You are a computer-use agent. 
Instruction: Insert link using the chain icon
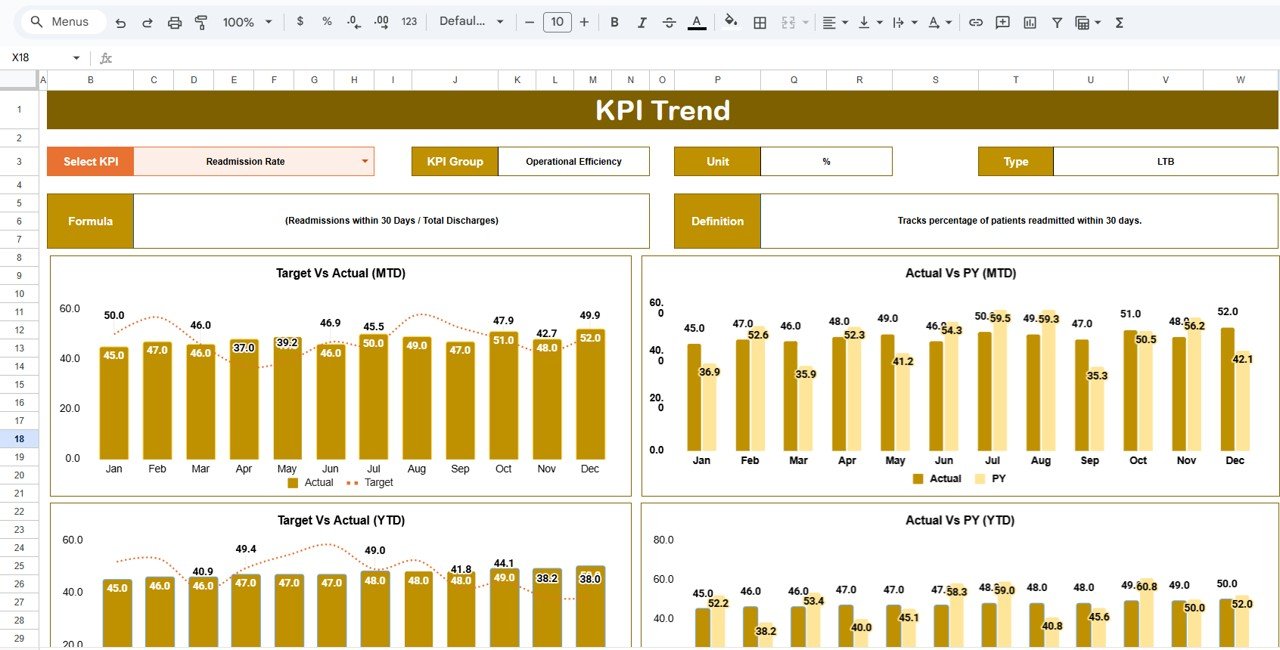pos(976,22)
